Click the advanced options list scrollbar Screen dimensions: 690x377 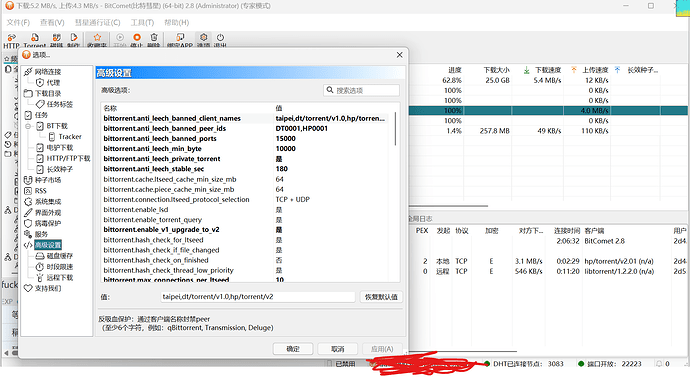pos(395,128)
